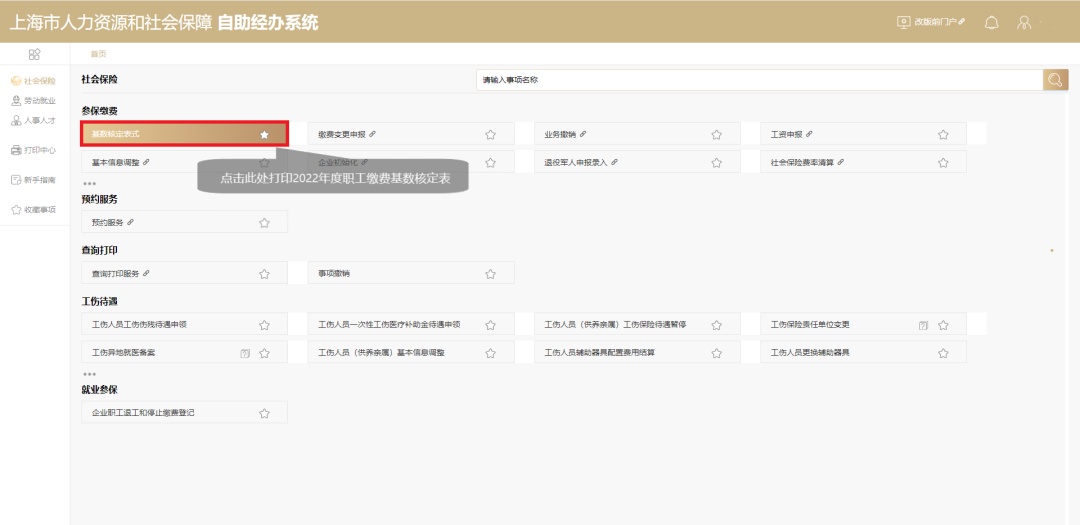Expand more items under 工伤待遇 via the ellipsis
The width and height of the screenshot is (1080, 525).
[89, 374]
